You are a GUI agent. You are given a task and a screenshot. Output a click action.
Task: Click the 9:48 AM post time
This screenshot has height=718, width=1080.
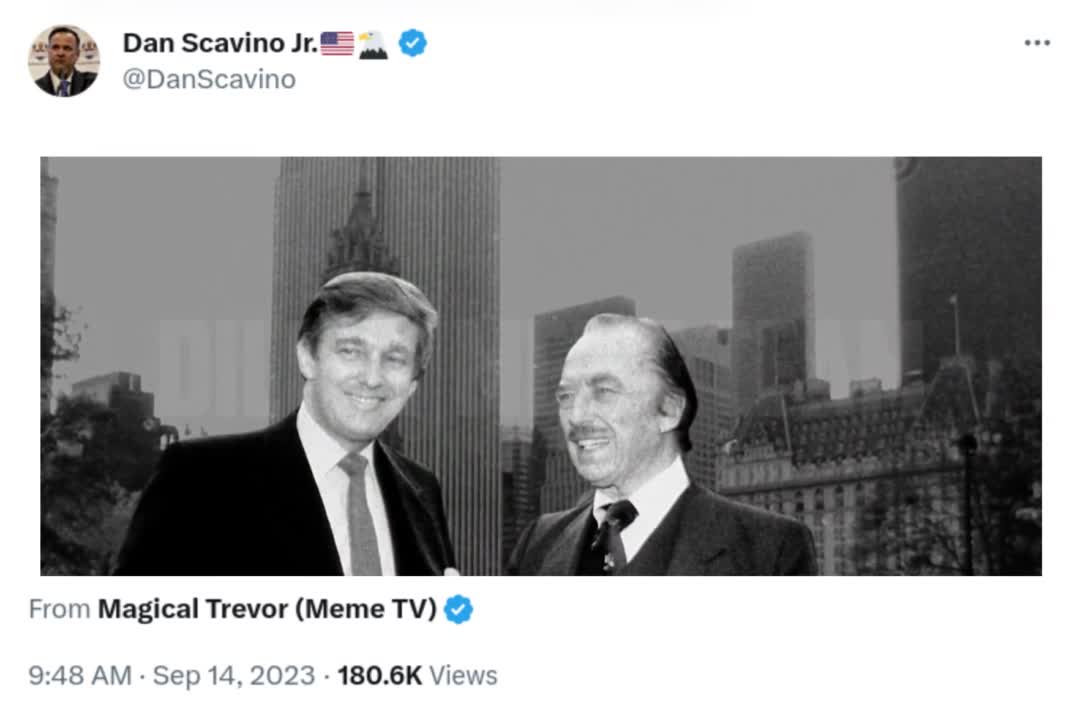[x=80, y=676]
